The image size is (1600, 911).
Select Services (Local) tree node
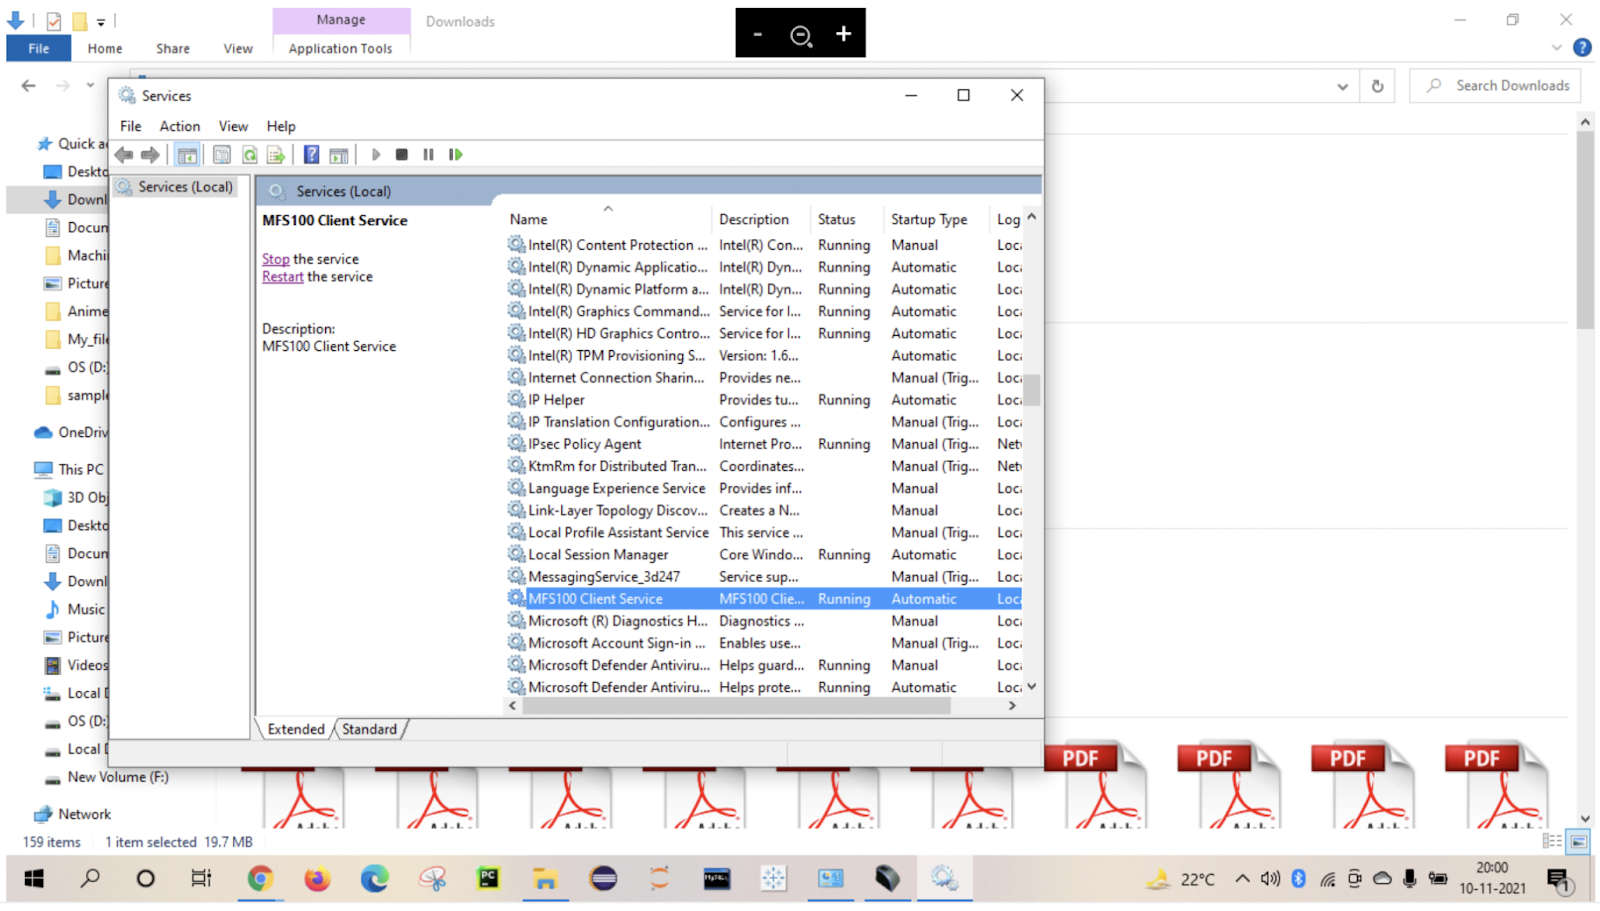point(176,187)
